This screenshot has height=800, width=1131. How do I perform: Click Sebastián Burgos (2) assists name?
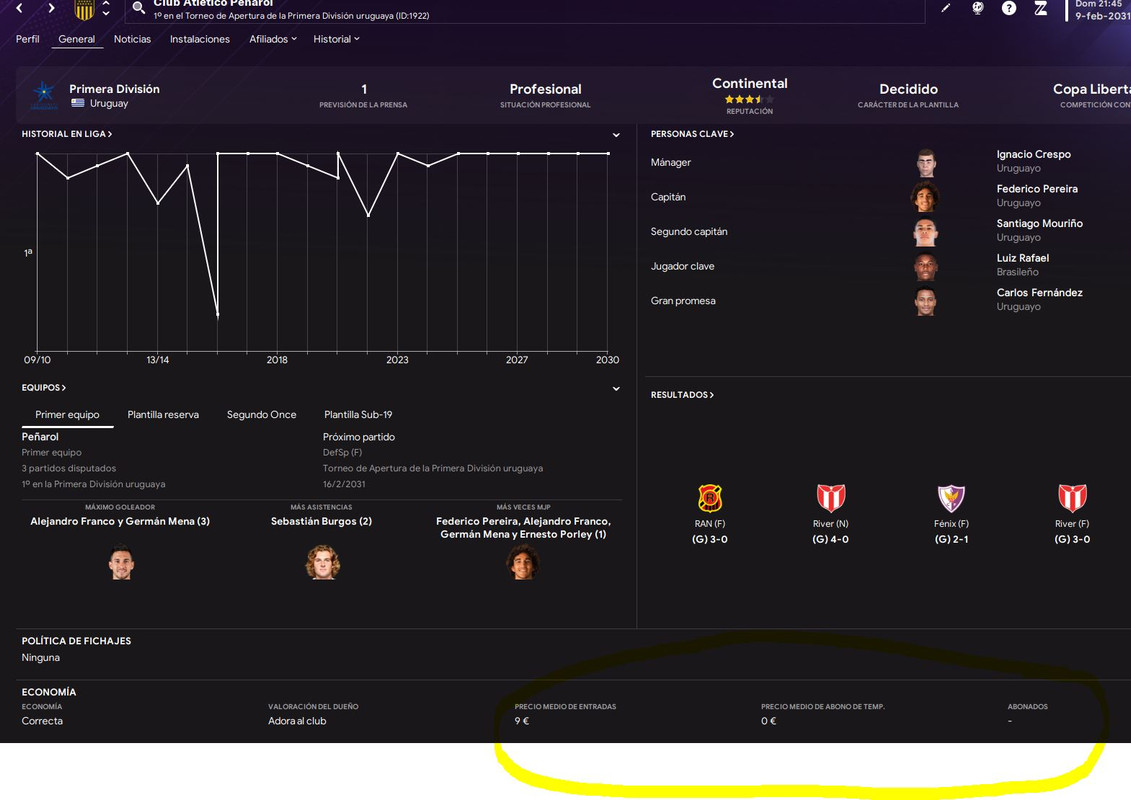point(321,522)
